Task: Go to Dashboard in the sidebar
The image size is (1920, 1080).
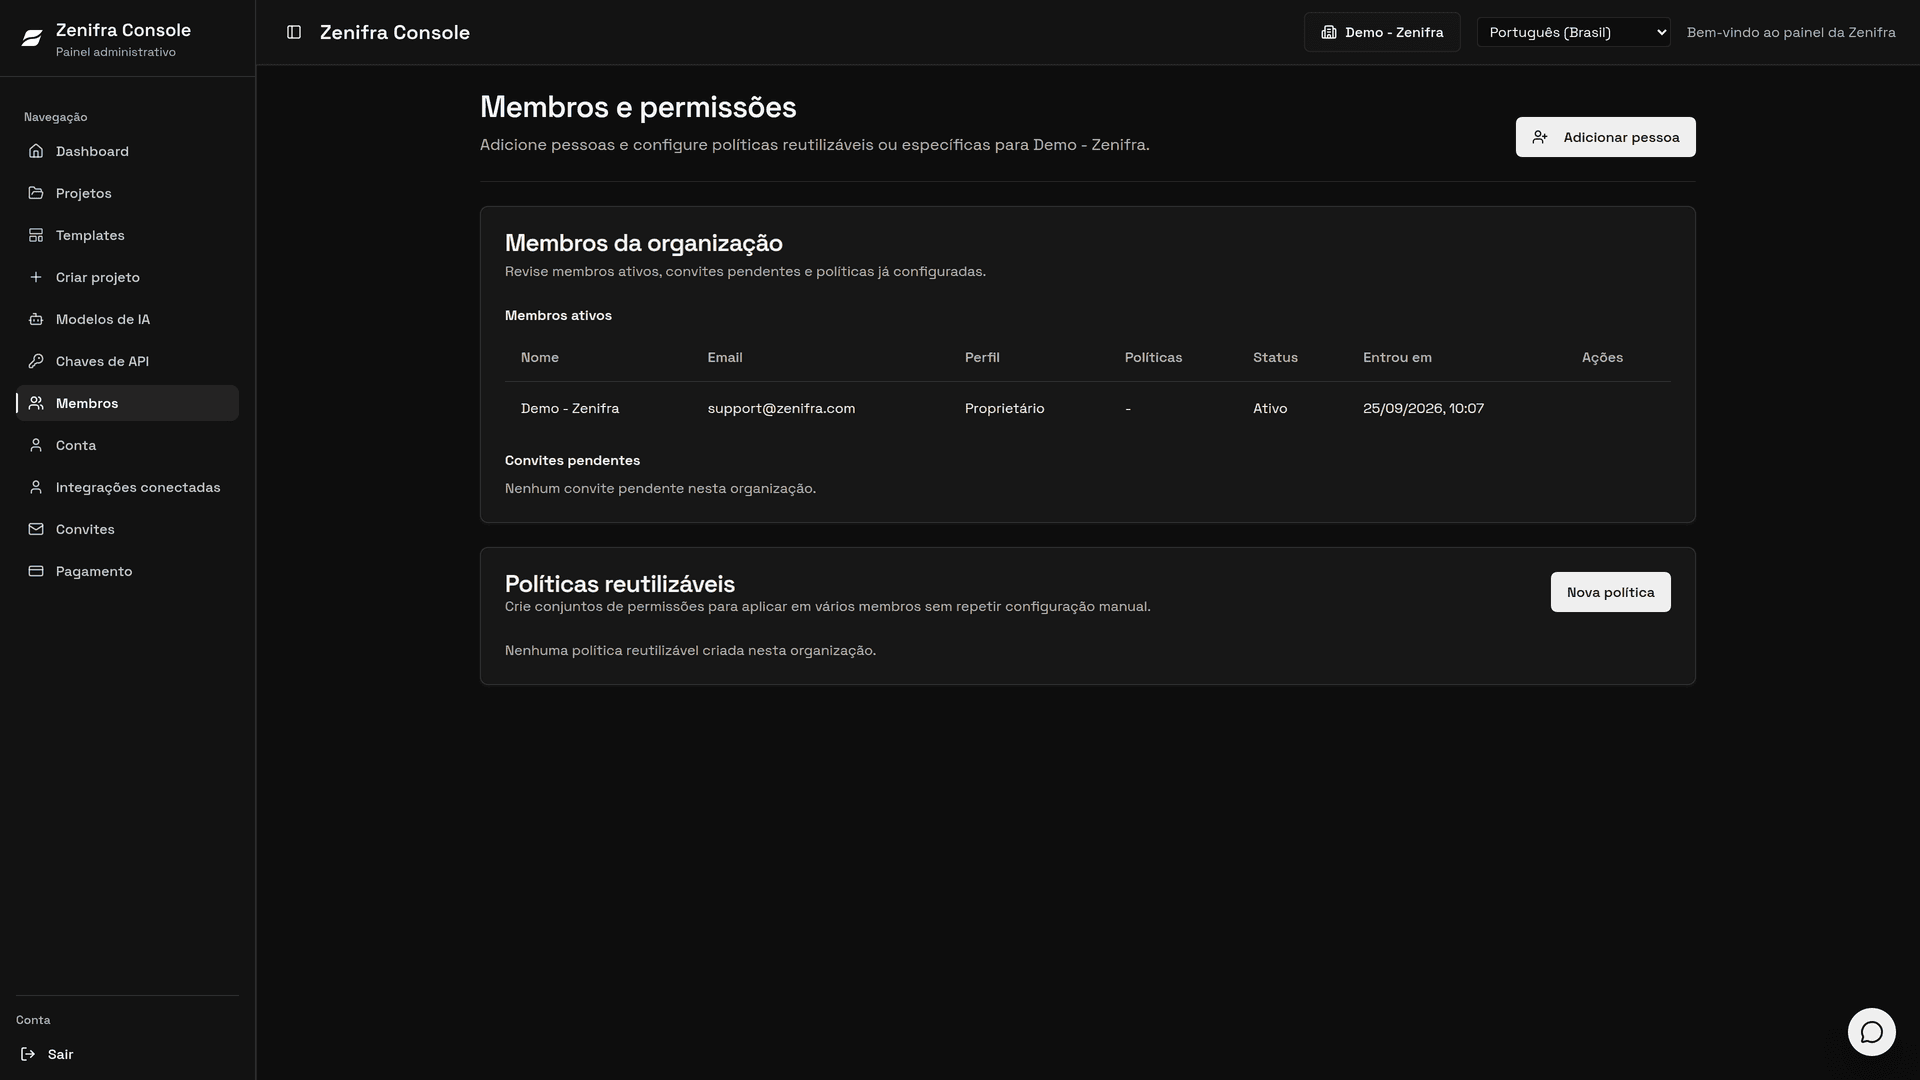Action: pos(127,151)
